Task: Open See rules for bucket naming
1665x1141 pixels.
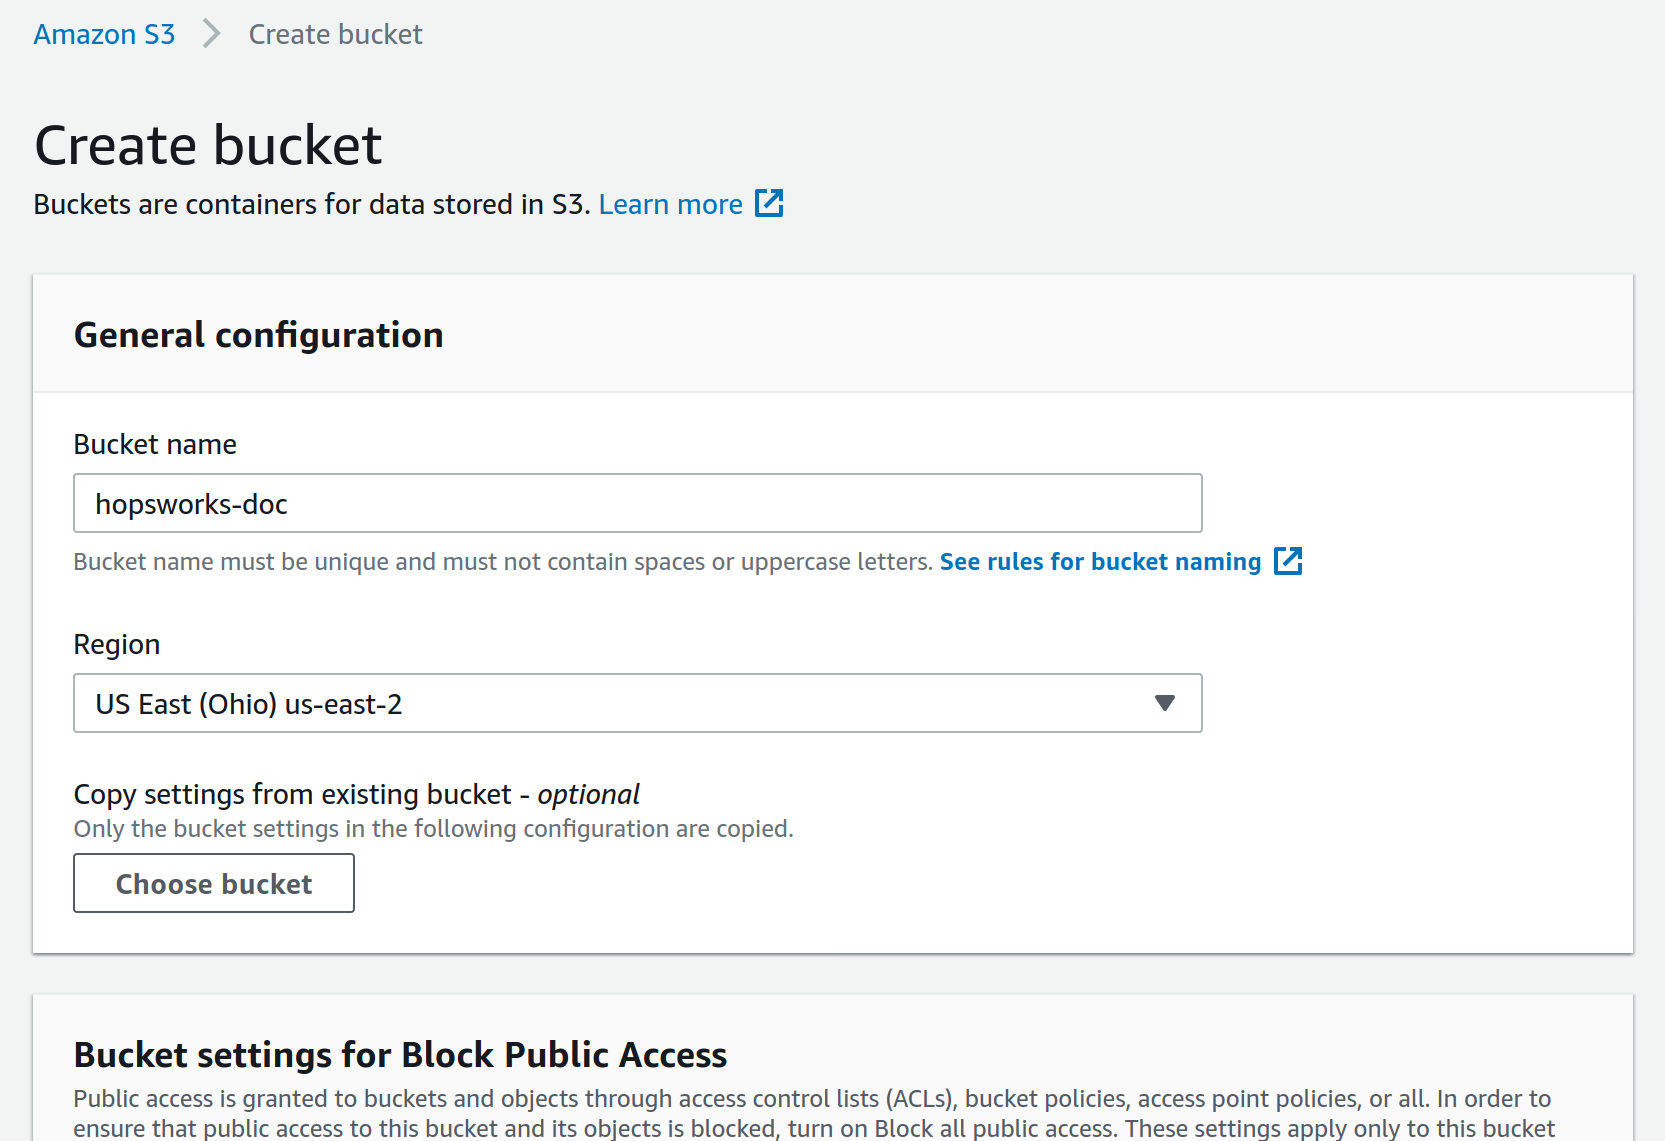Action: (x=1100, y=562)
